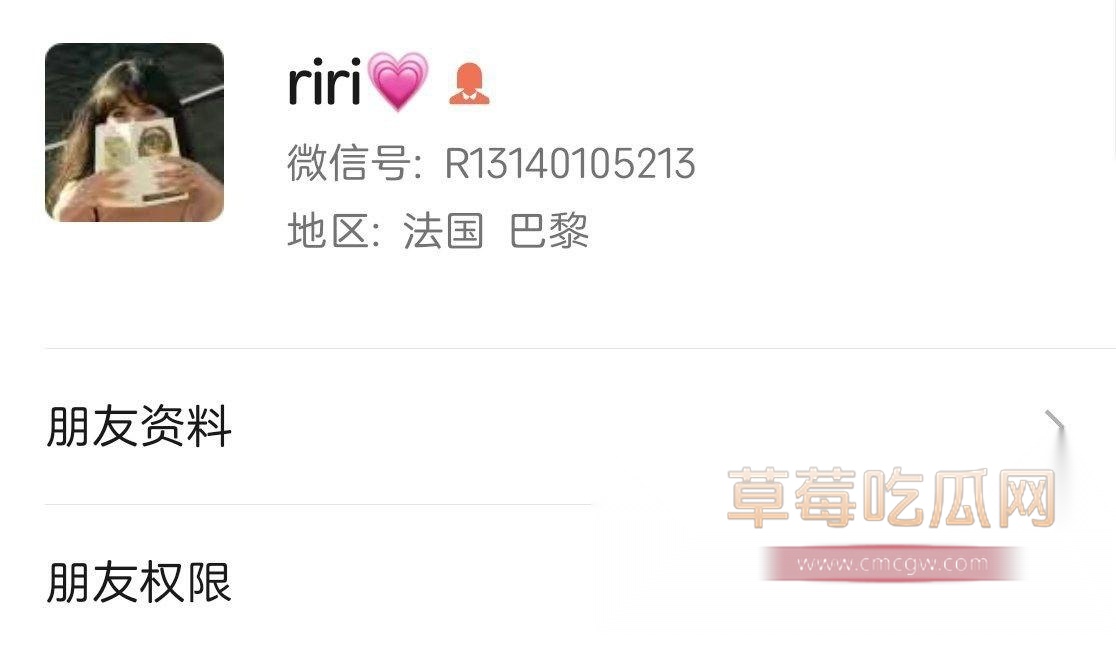Click the 微信号 label text
Screen dimensions: 1116x646
[x=349, y=163]
